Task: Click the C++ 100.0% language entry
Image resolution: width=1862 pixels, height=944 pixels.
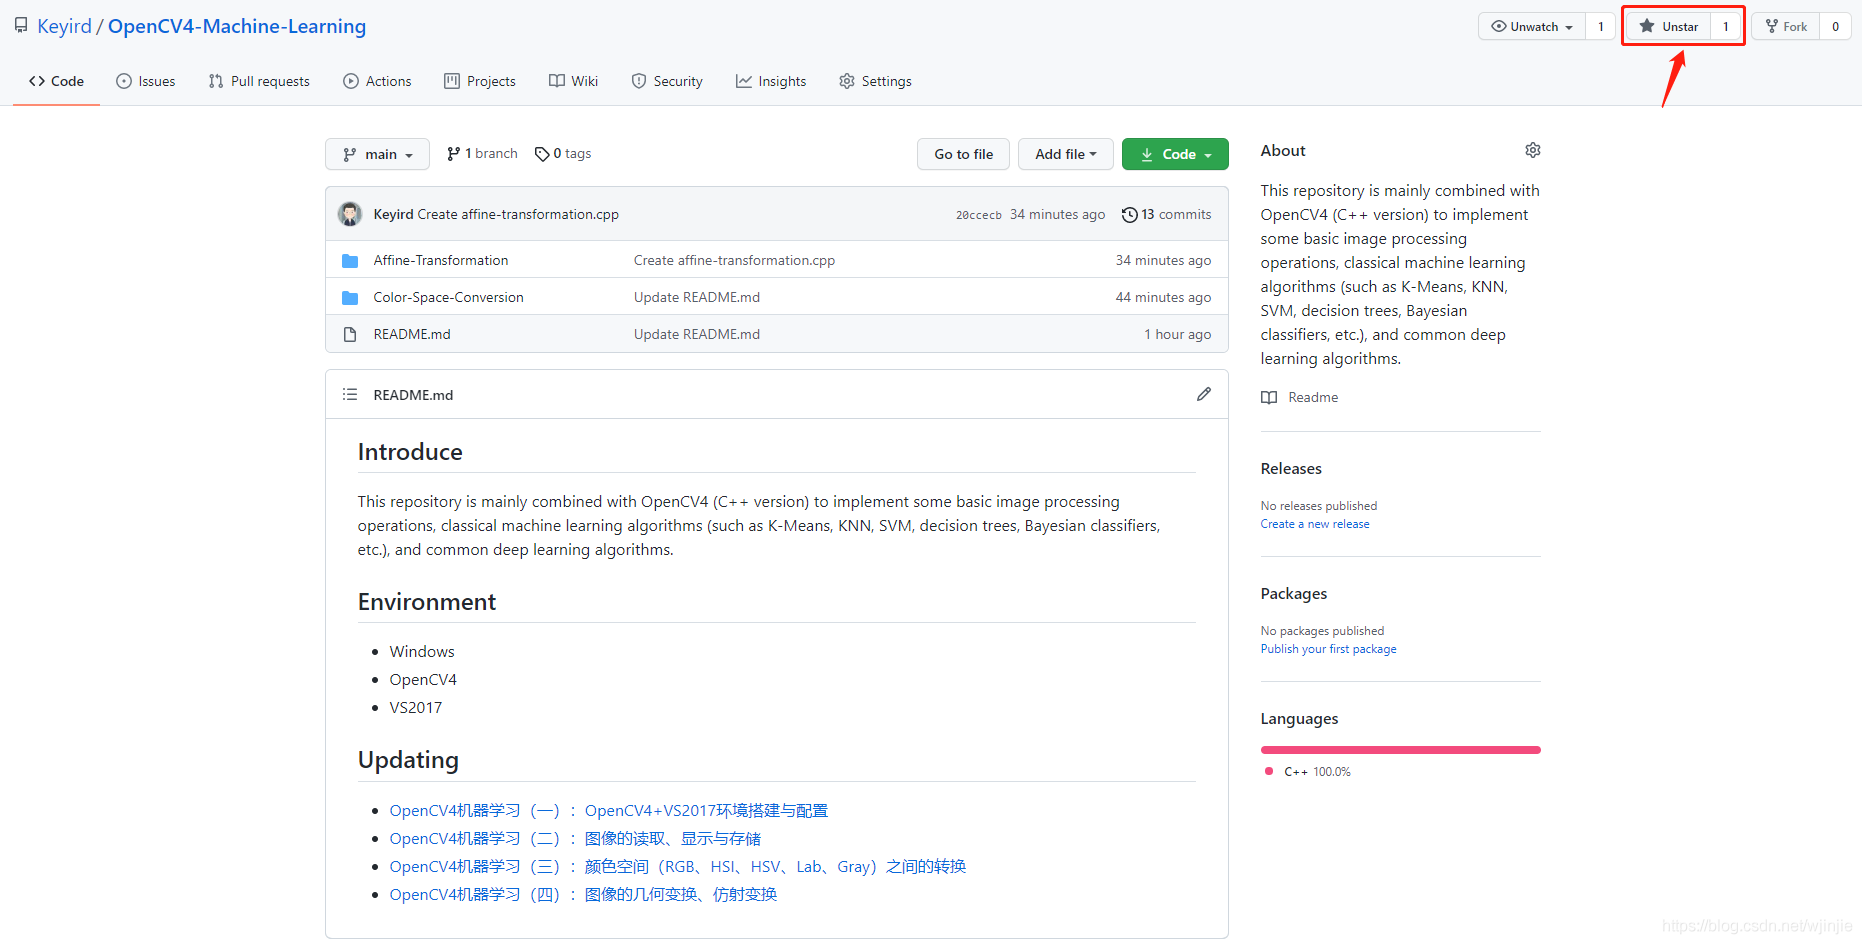Action: pos(1308,772)
